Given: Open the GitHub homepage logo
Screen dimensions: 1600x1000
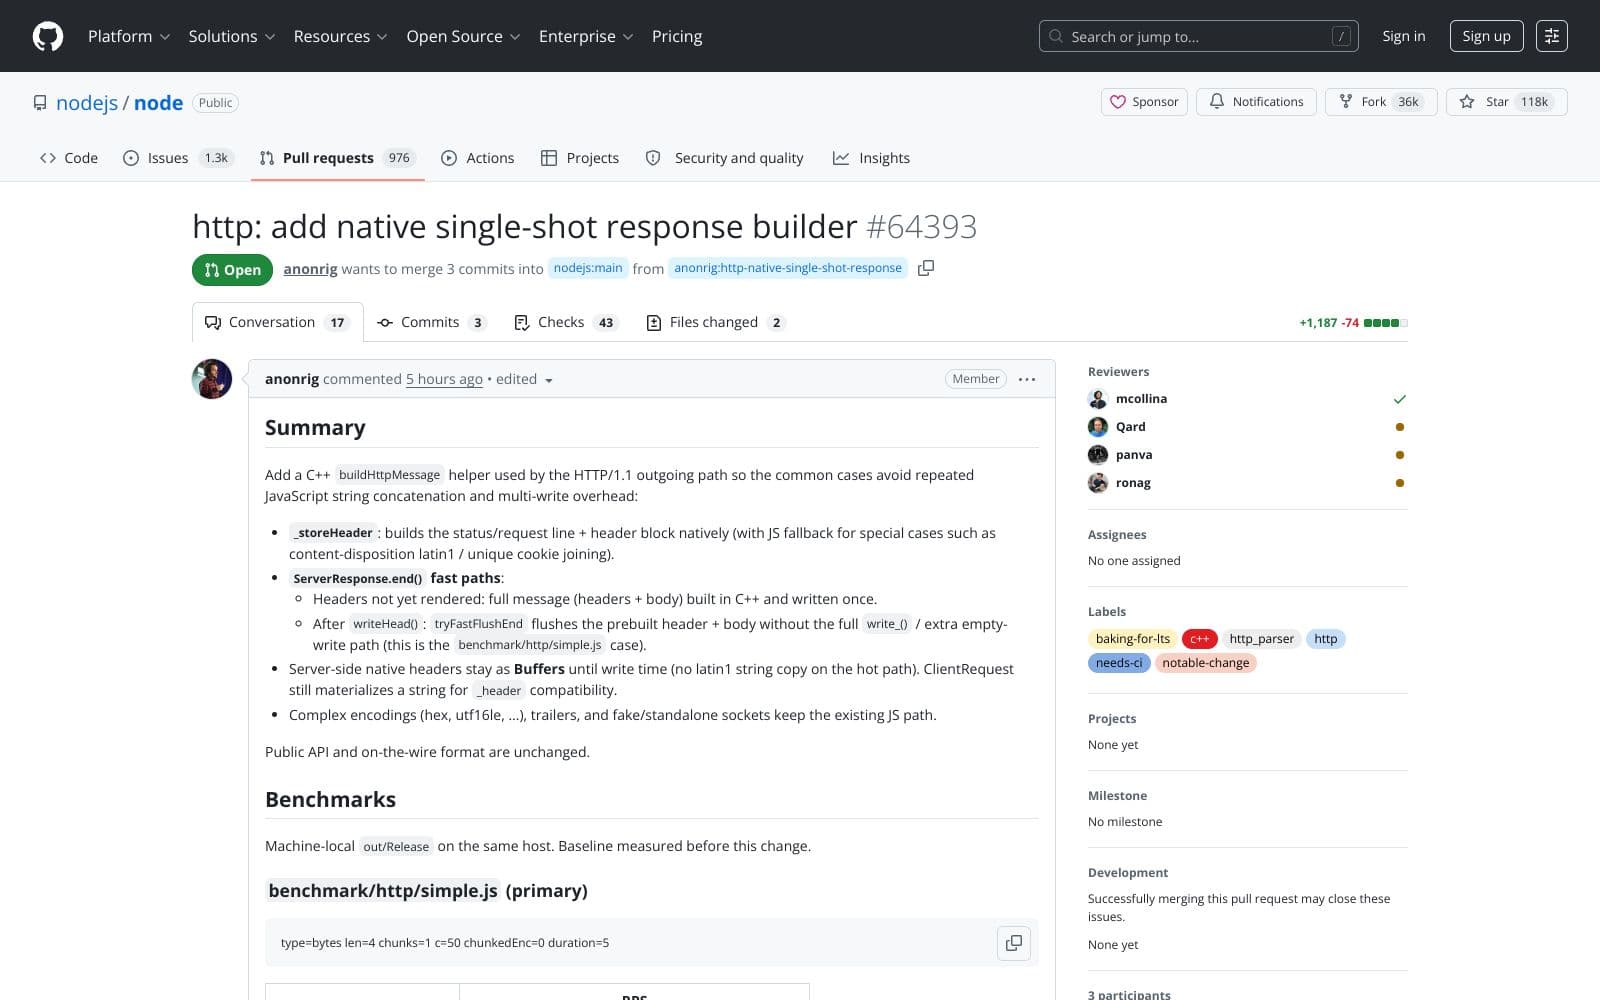Looking at the screenshot, I should [x=48, y=36].
